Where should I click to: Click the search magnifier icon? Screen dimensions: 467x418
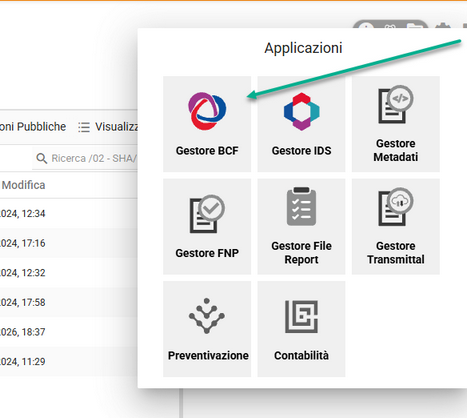[x=41, y=159]
